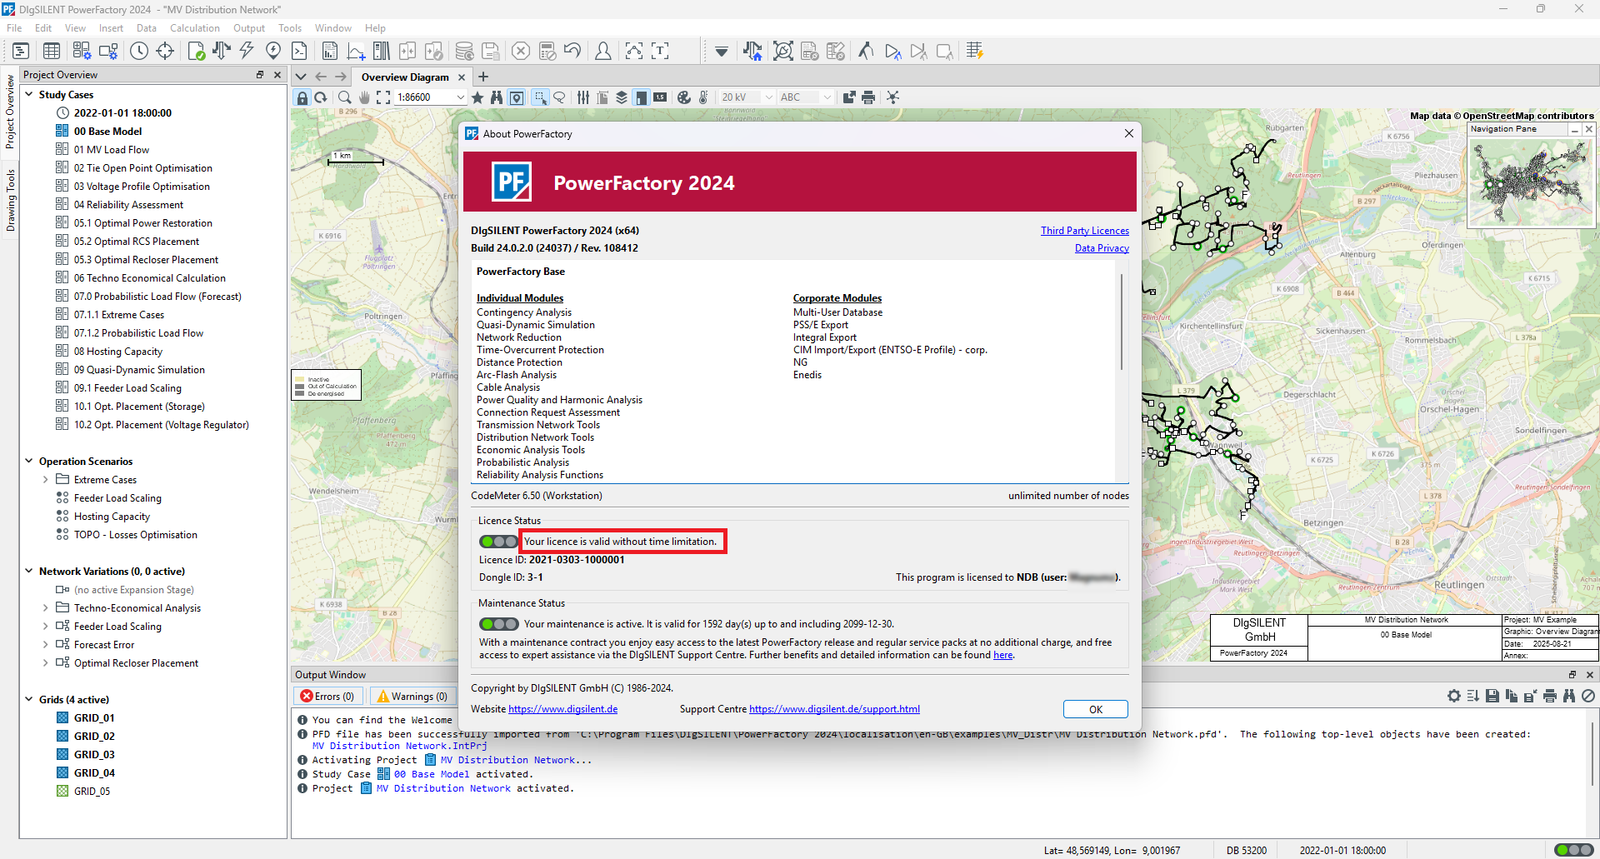Screen dimensions: 1600x859
Task: Click the Date/Time of Study Case clock icon
Action: [139, 51]
